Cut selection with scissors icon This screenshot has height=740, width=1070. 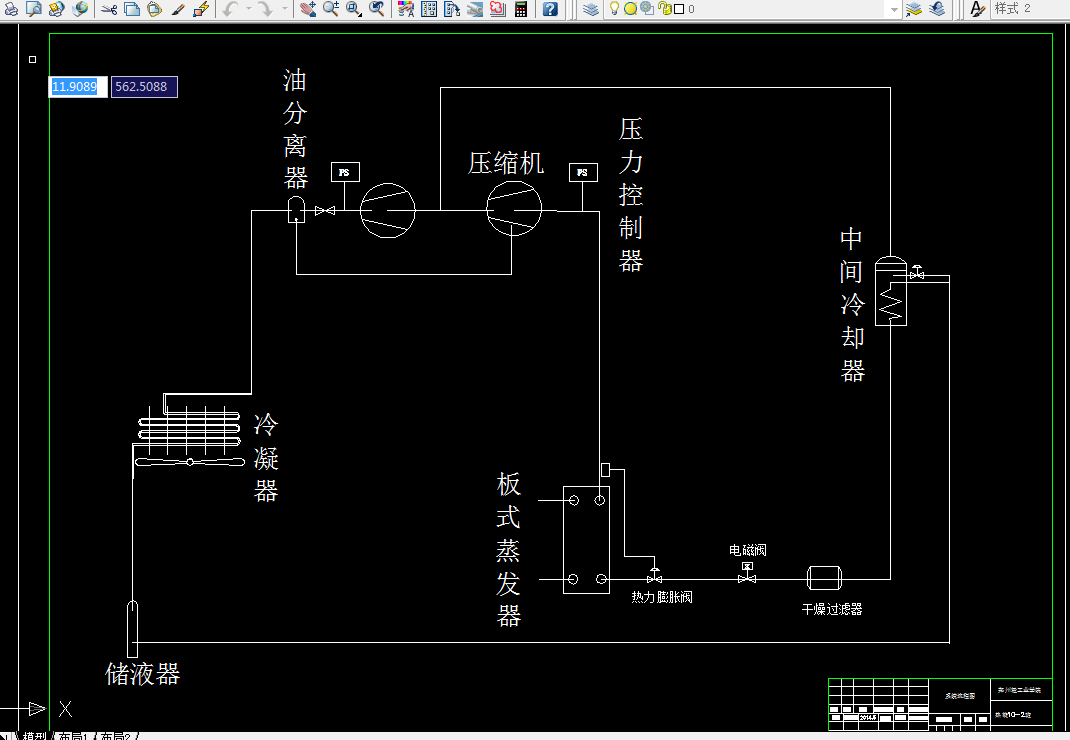click(109, 9)
